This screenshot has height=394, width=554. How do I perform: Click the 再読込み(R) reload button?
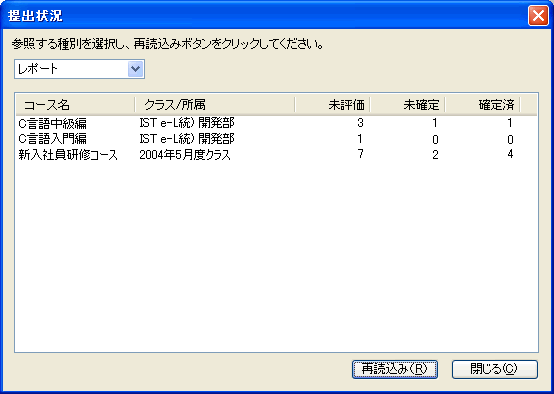pos(395,369)
